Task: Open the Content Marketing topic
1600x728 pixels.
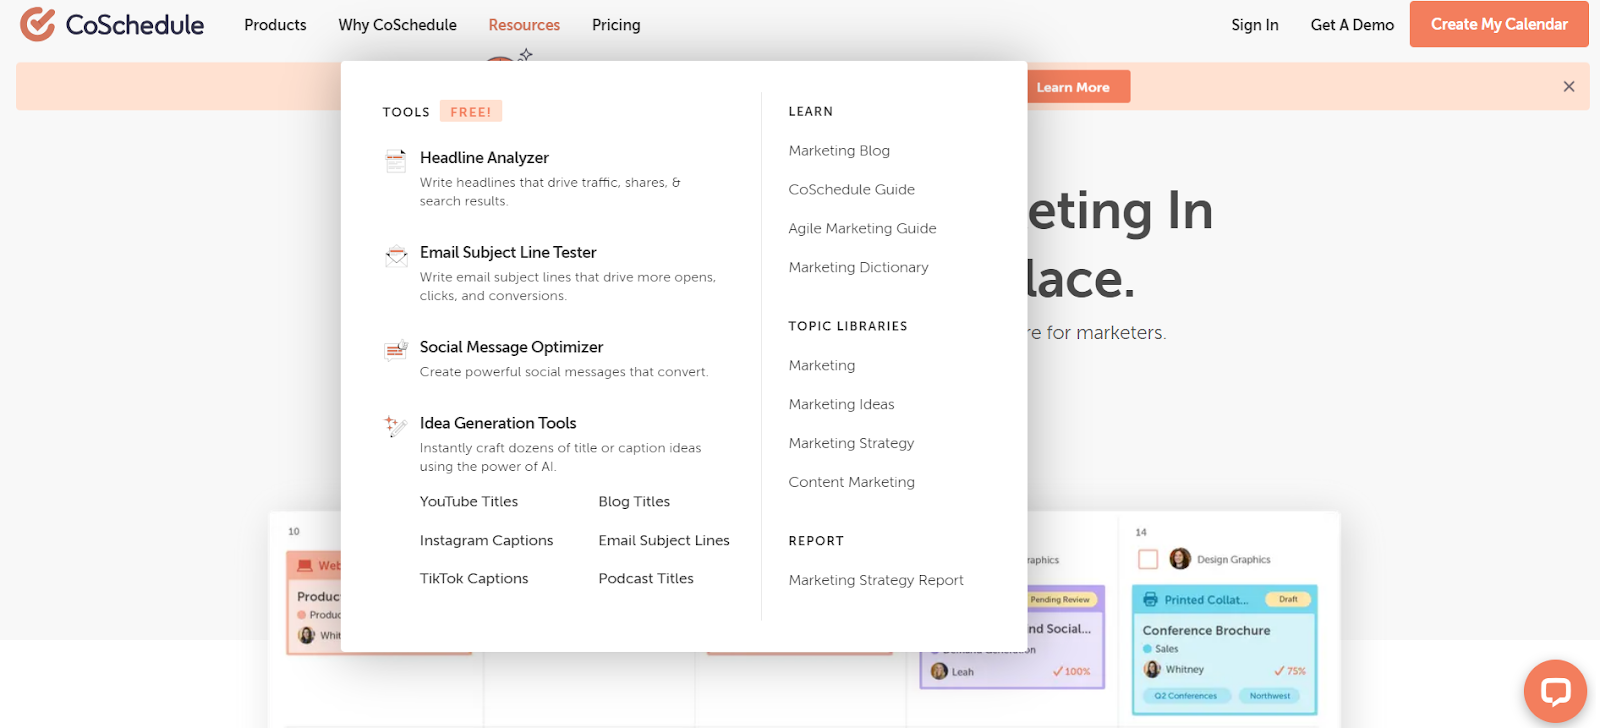Action: (x=851, y=482)
